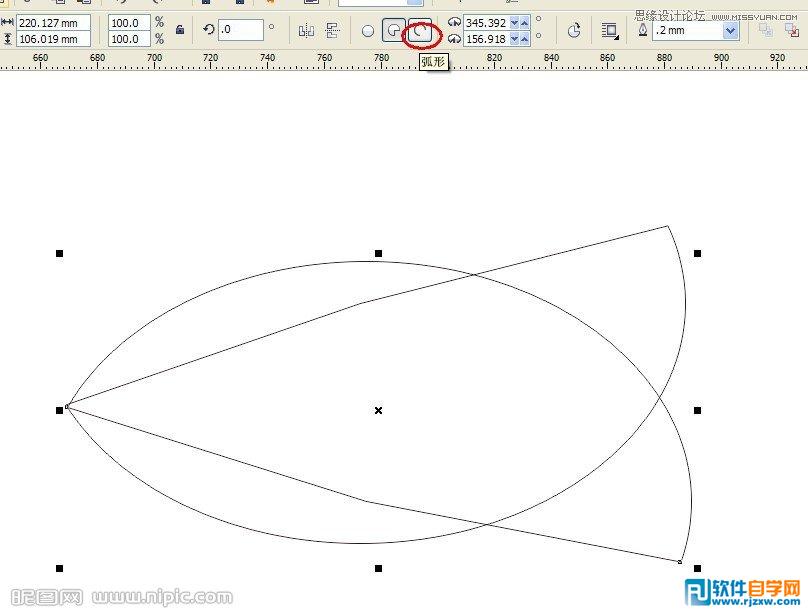Open the .2 mm outline width dropdown
The width and height of the screenshot is (808, 615).
[733, 31]
